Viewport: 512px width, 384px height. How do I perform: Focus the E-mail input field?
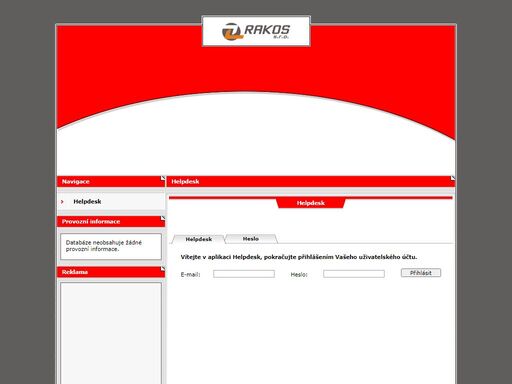tap(244, 274)
